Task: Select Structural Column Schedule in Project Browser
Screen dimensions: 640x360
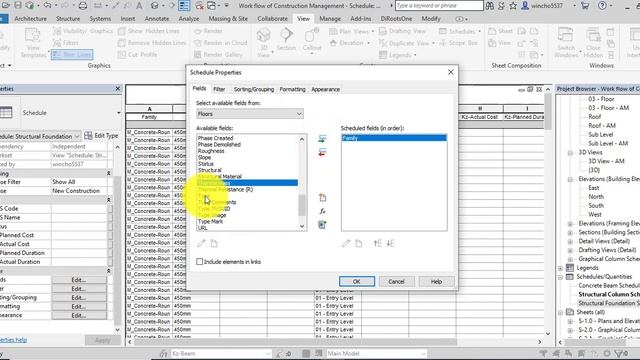Action: click(x=609, y=295)
